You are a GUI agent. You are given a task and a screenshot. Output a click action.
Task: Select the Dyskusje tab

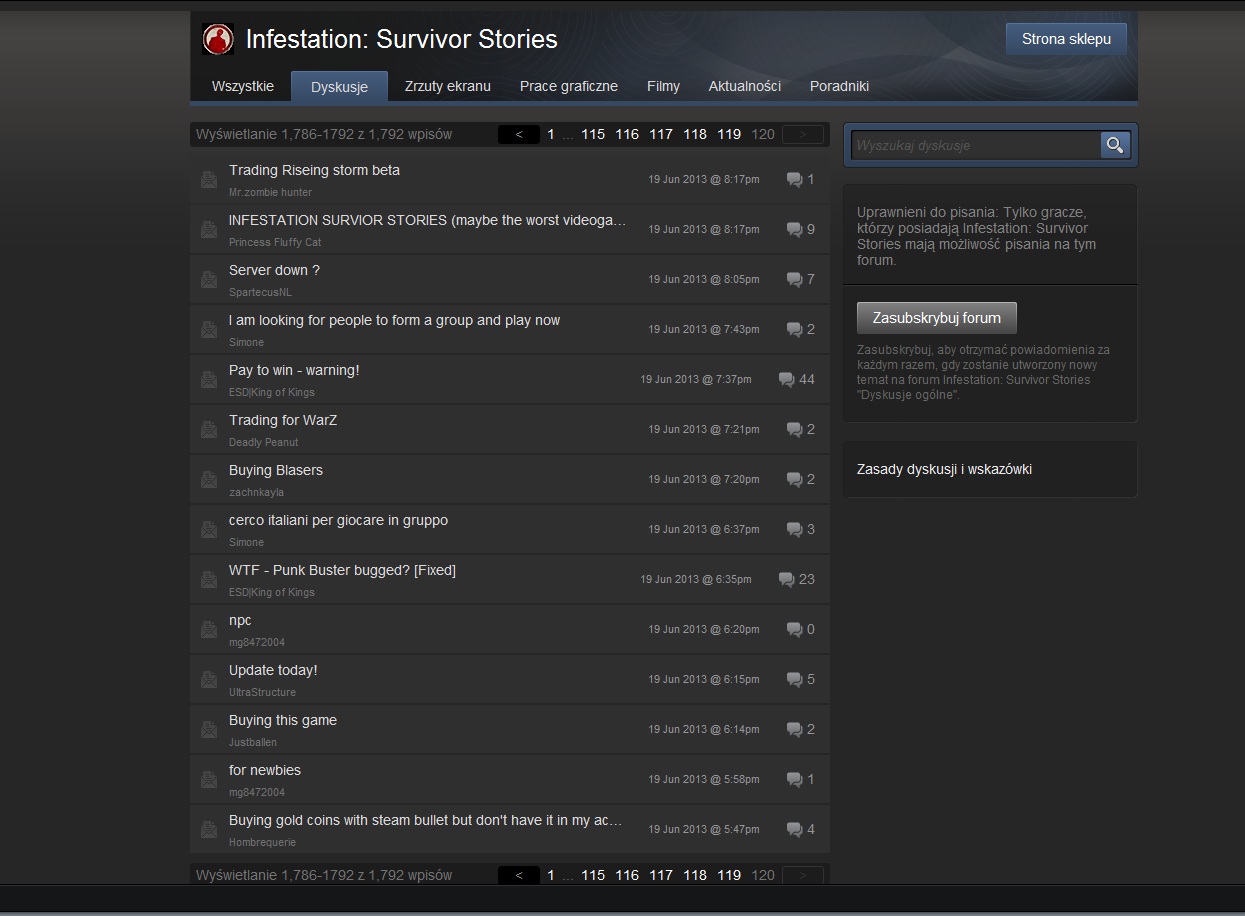[339, 87]
